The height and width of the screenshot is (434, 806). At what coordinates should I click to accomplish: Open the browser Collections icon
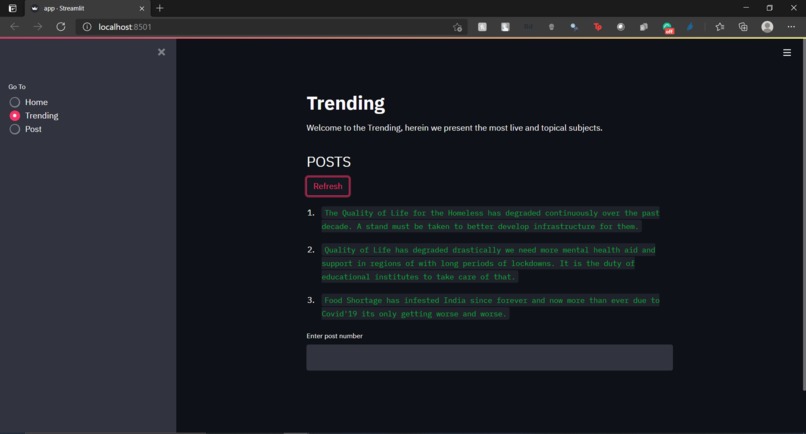(743, 27)
